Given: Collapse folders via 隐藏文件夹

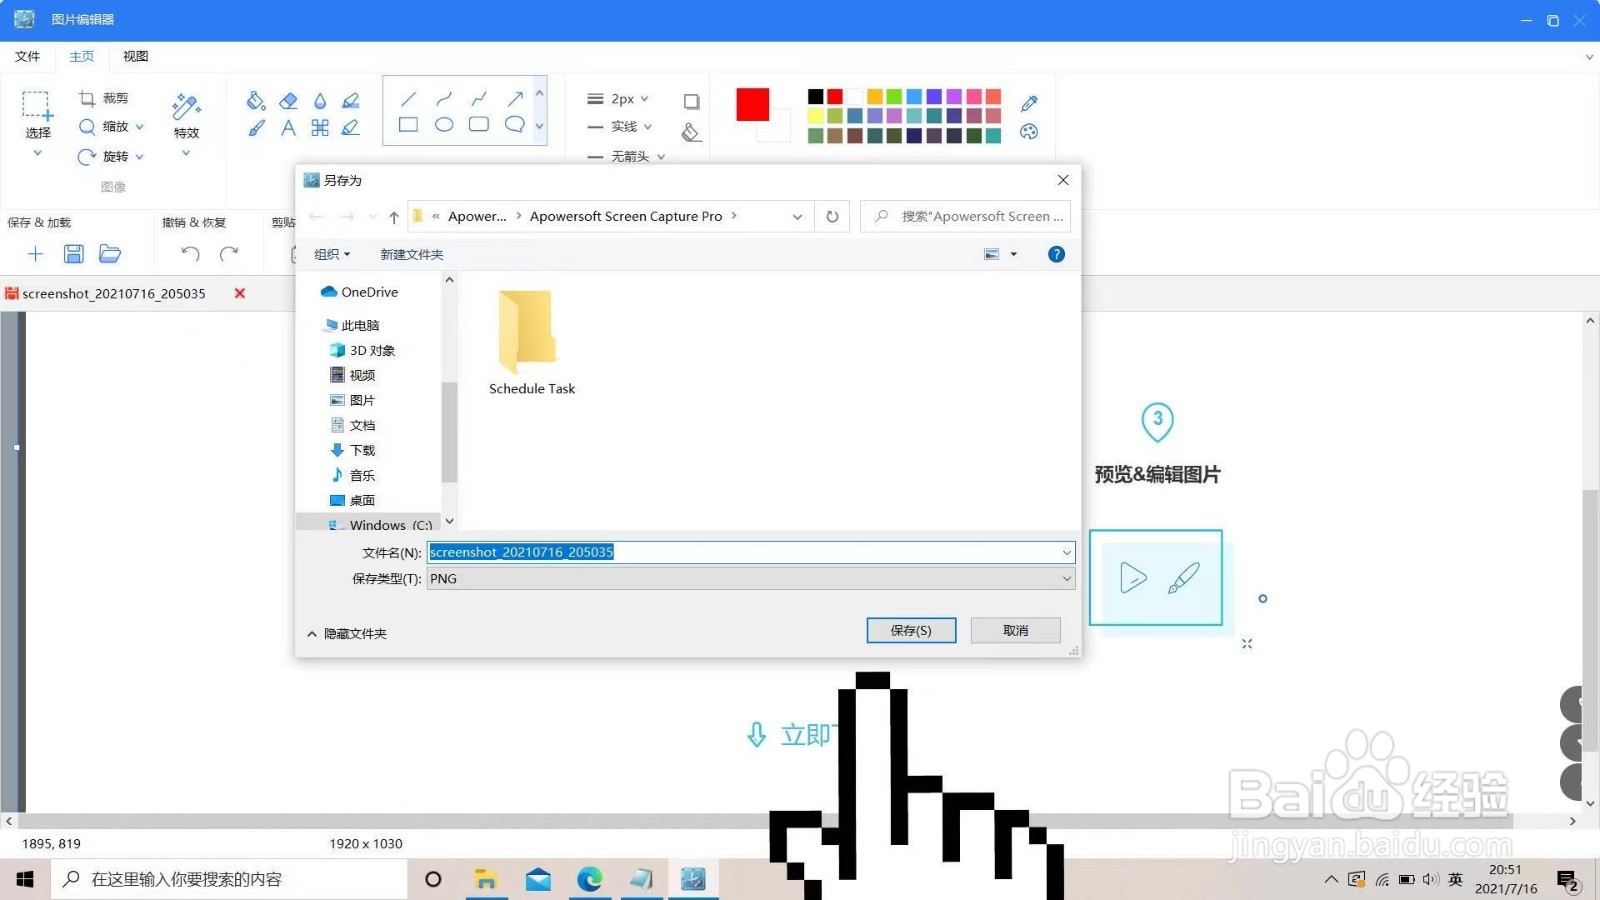Looking at the screenshot, I should tap(346, 634).
